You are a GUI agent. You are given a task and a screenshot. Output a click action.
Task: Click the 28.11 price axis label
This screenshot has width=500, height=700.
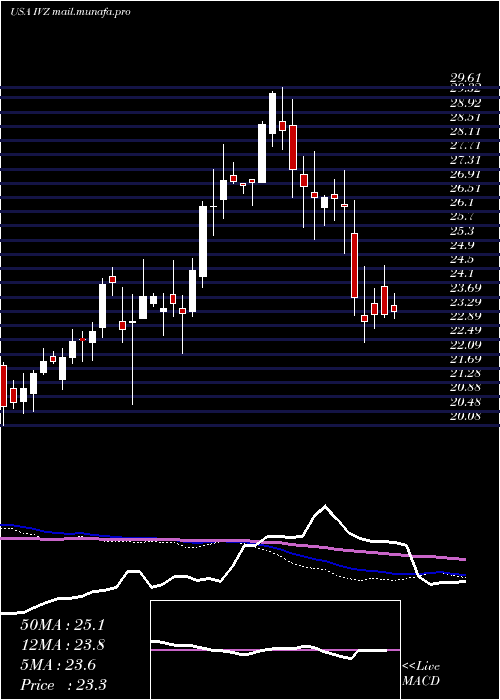[x=465, y=132]
